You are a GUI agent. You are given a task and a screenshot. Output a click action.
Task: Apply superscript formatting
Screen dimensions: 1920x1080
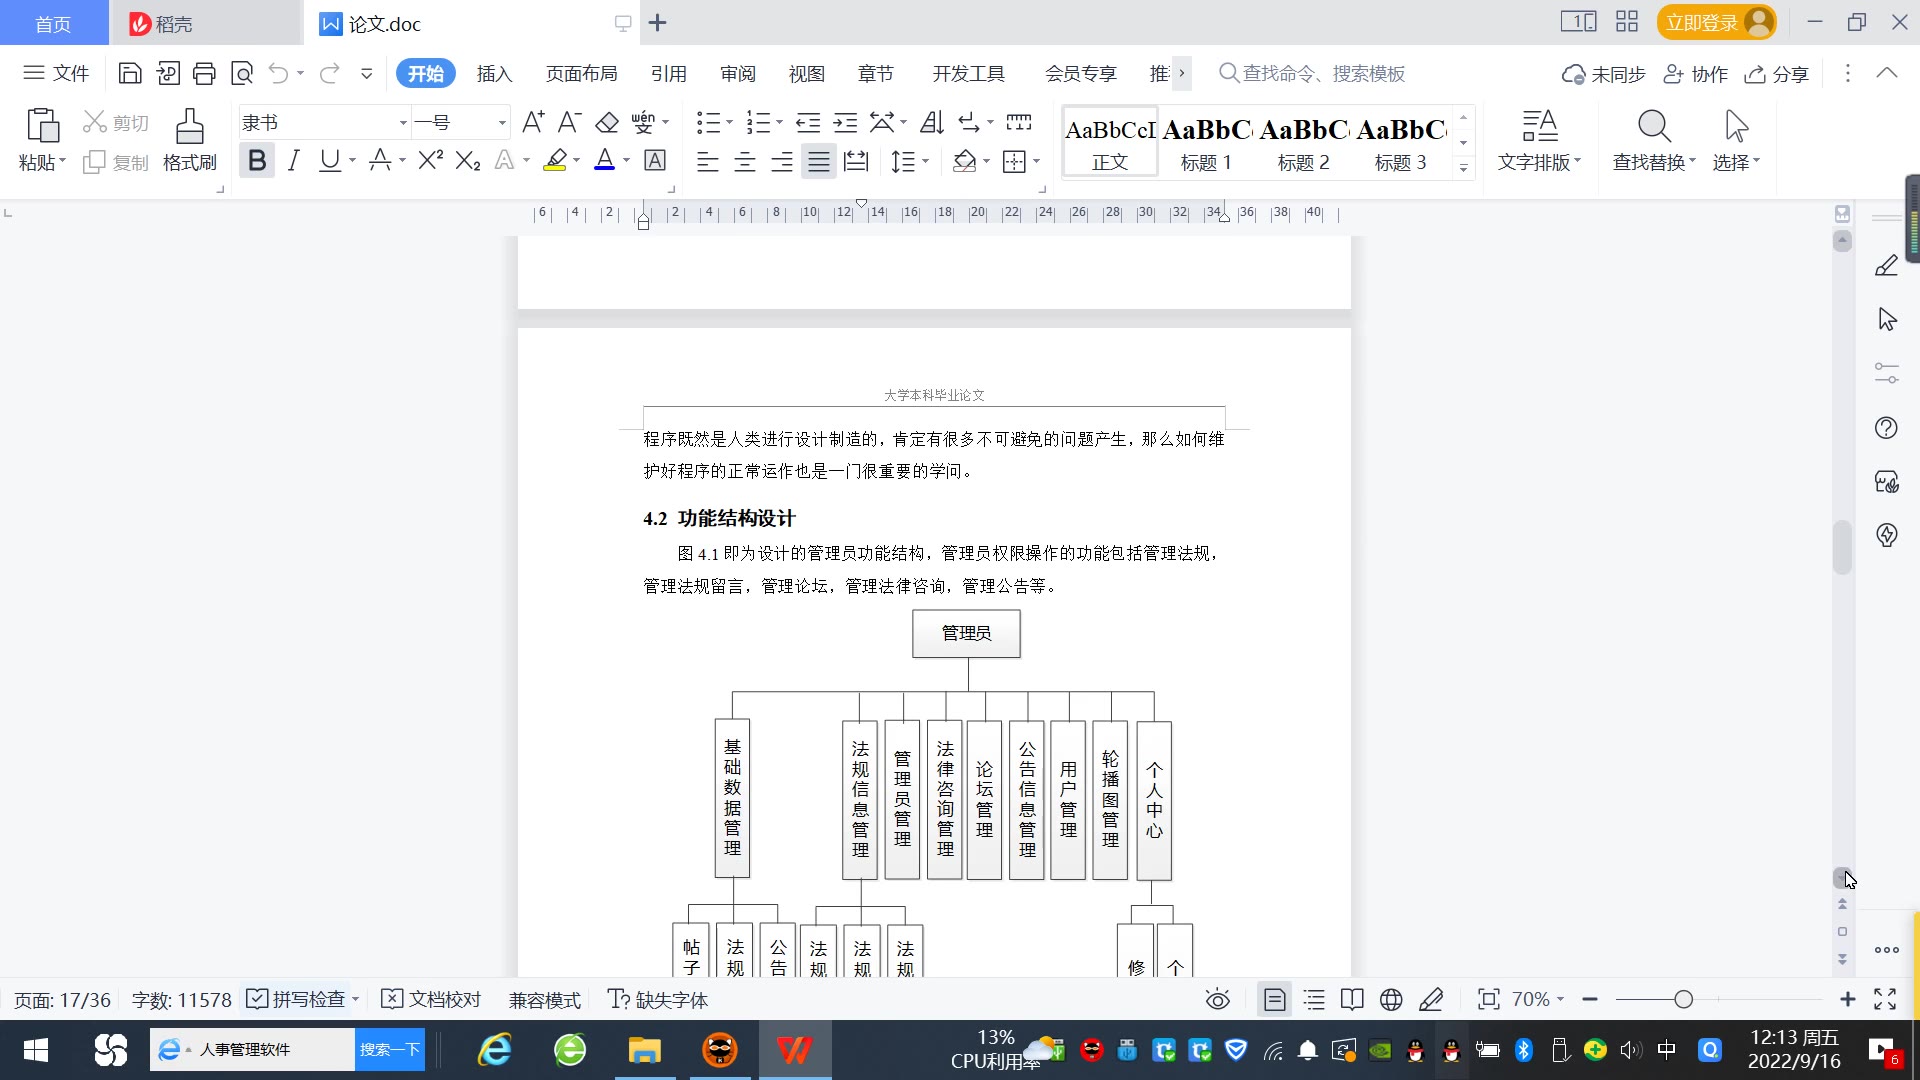(x=430, y=160)
